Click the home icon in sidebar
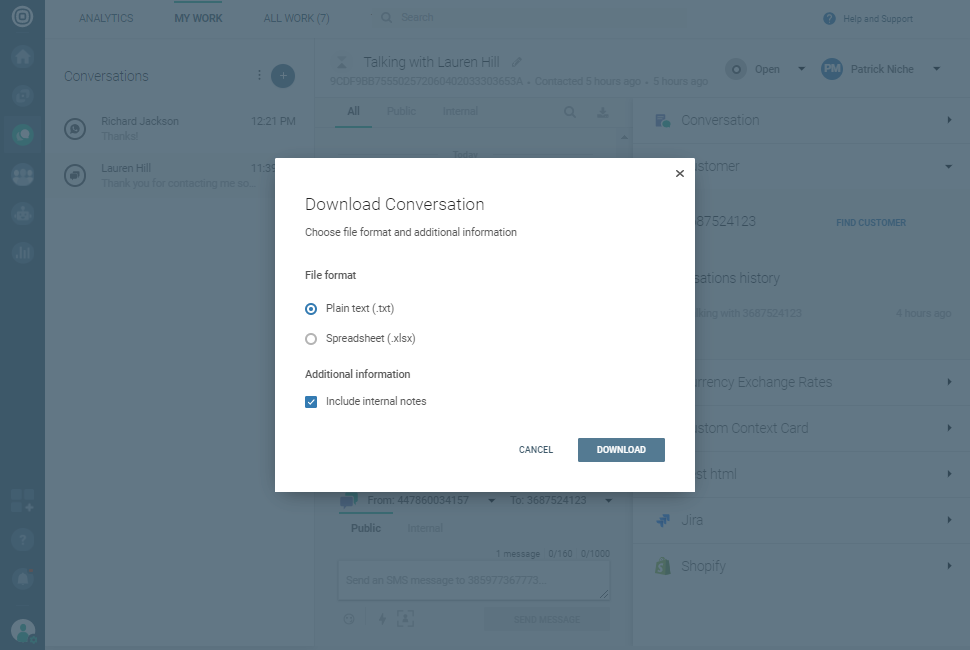The height and width of the screenshot is (650, 970). coord(22,56)
